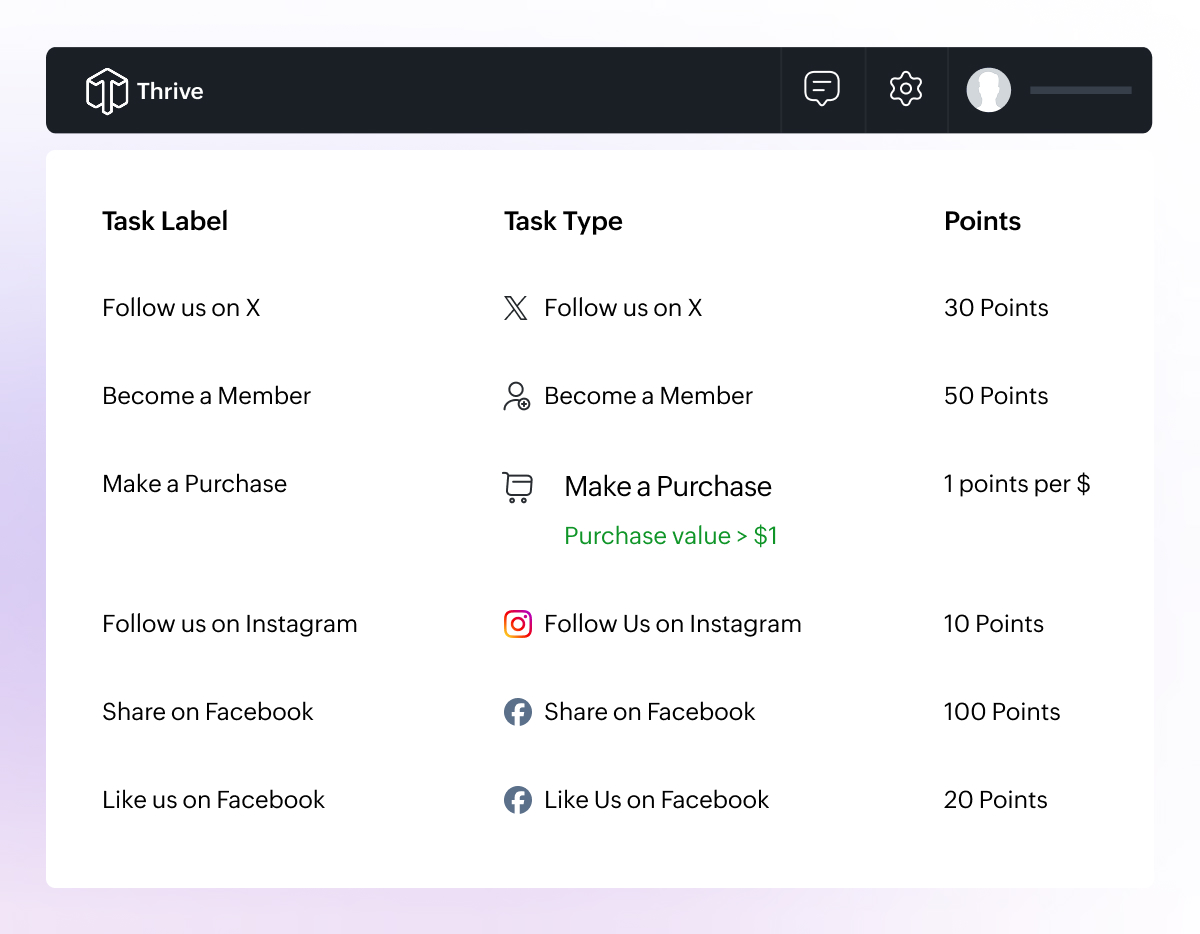1200x934 pixels.
Task: Click the Instagram icon in the task list
Action: point(517,624)
